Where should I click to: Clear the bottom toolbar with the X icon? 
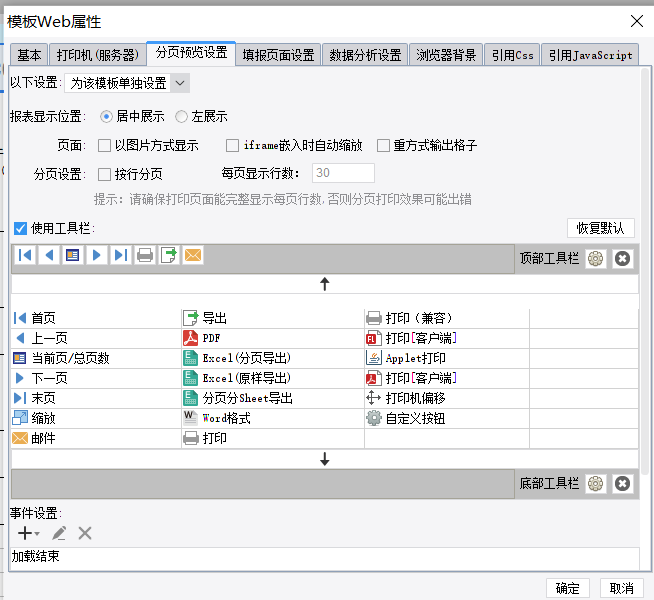point(622,484)
